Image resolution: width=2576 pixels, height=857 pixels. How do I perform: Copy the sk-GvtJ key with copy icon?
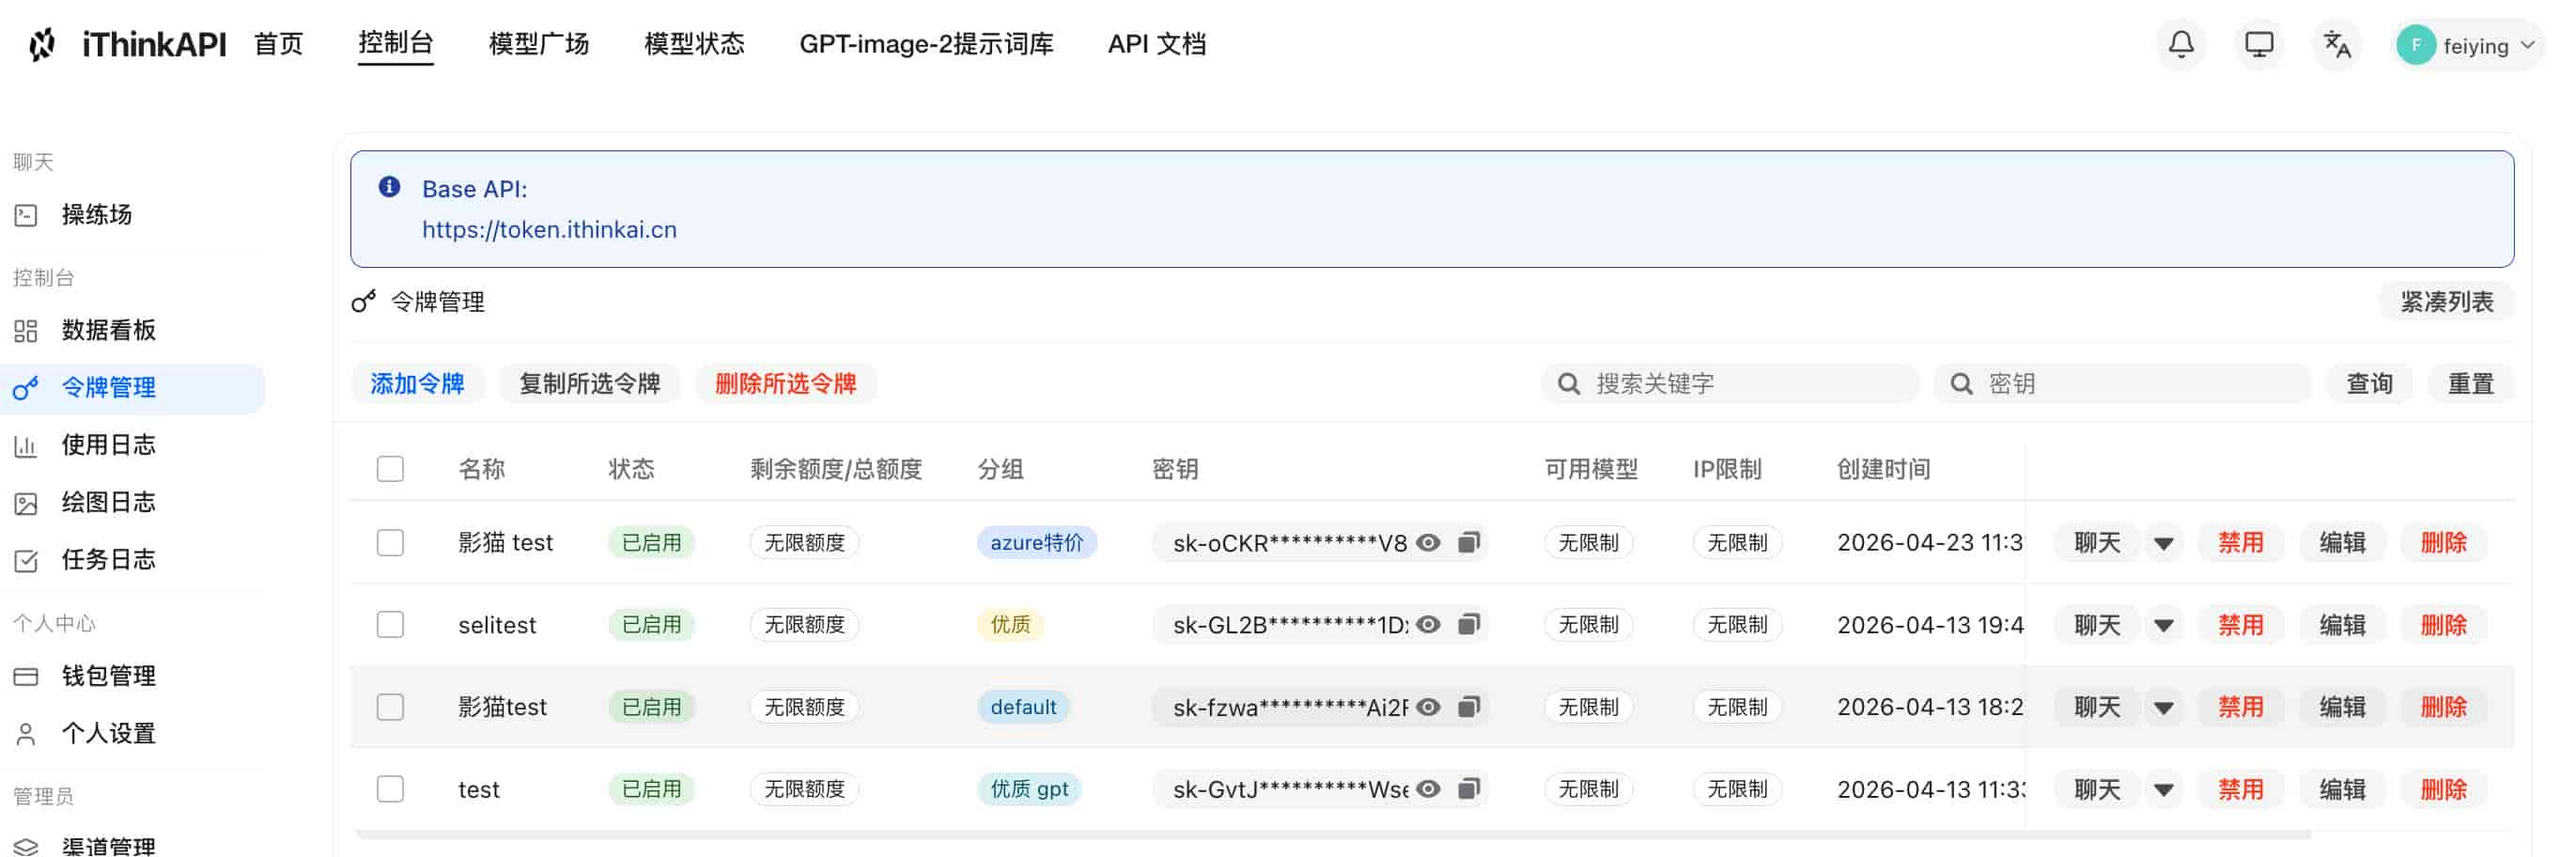coord(1468,789)
